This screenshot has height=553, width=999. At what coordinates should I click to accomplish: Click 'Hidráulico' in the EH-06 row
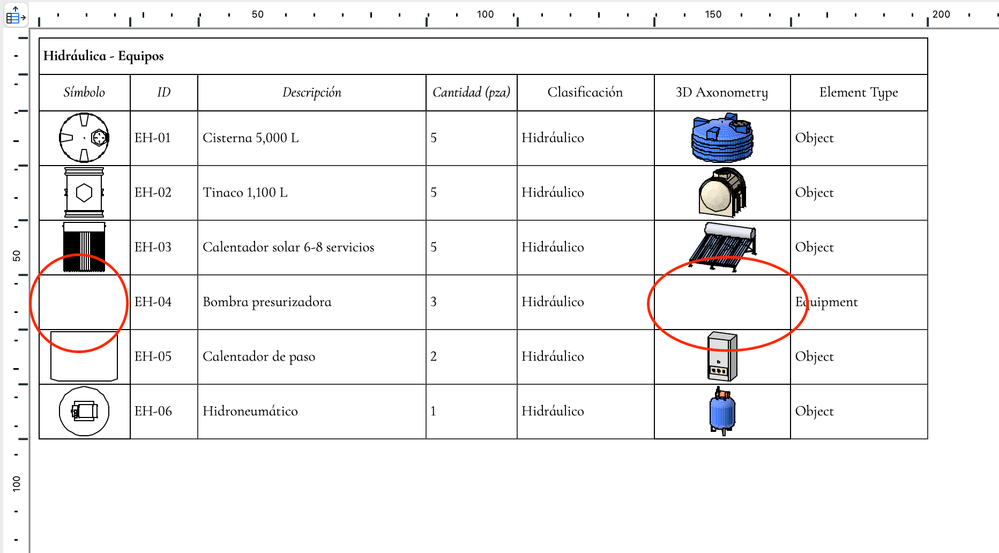(552, 412)
